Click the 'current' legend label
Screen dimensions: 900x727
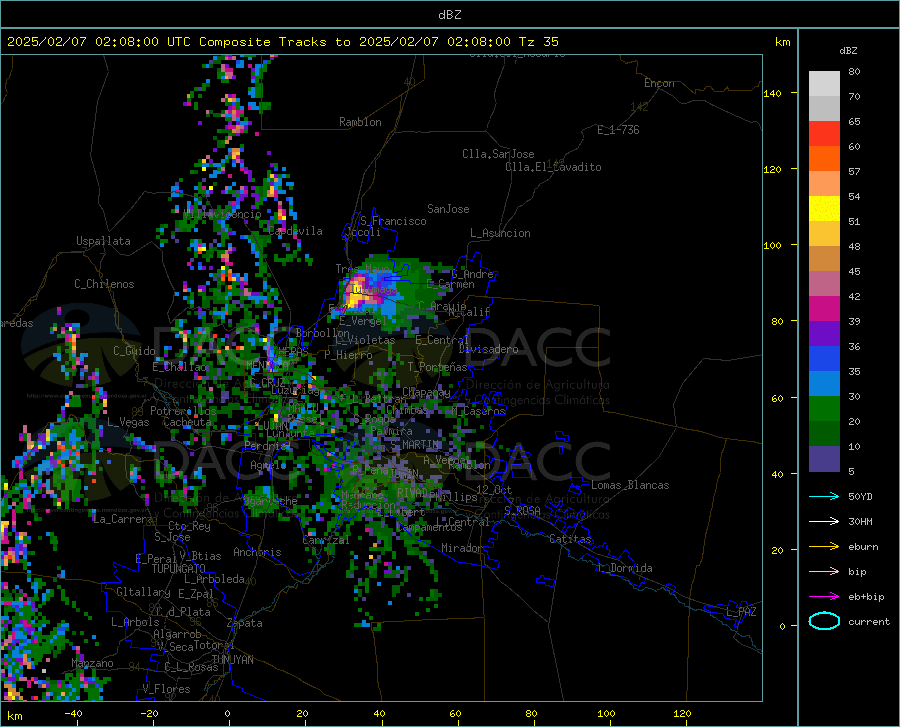point(869,622)
